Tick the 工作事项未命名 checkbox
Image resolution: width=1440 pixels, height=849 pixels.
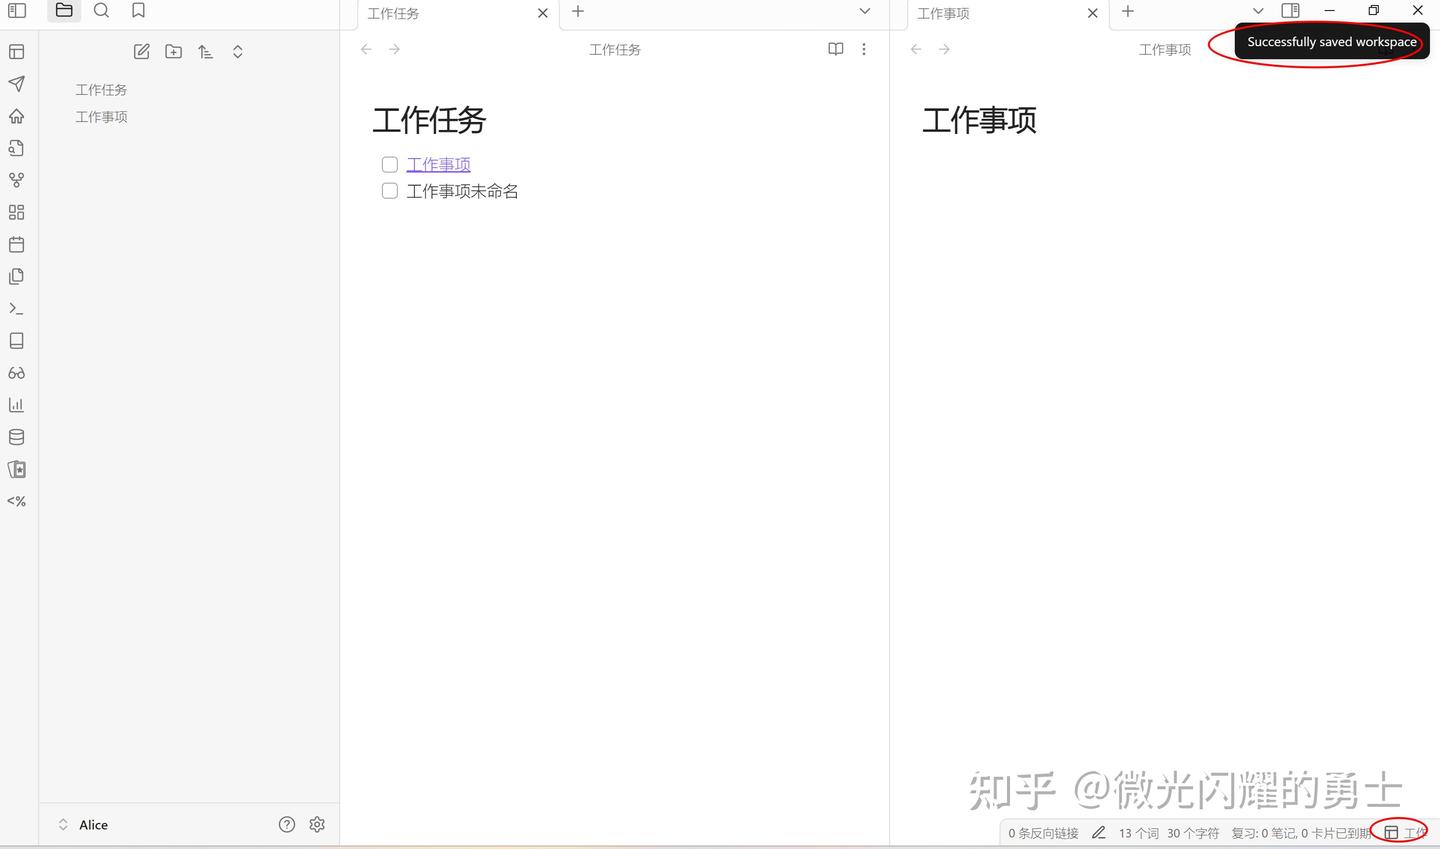389,190
